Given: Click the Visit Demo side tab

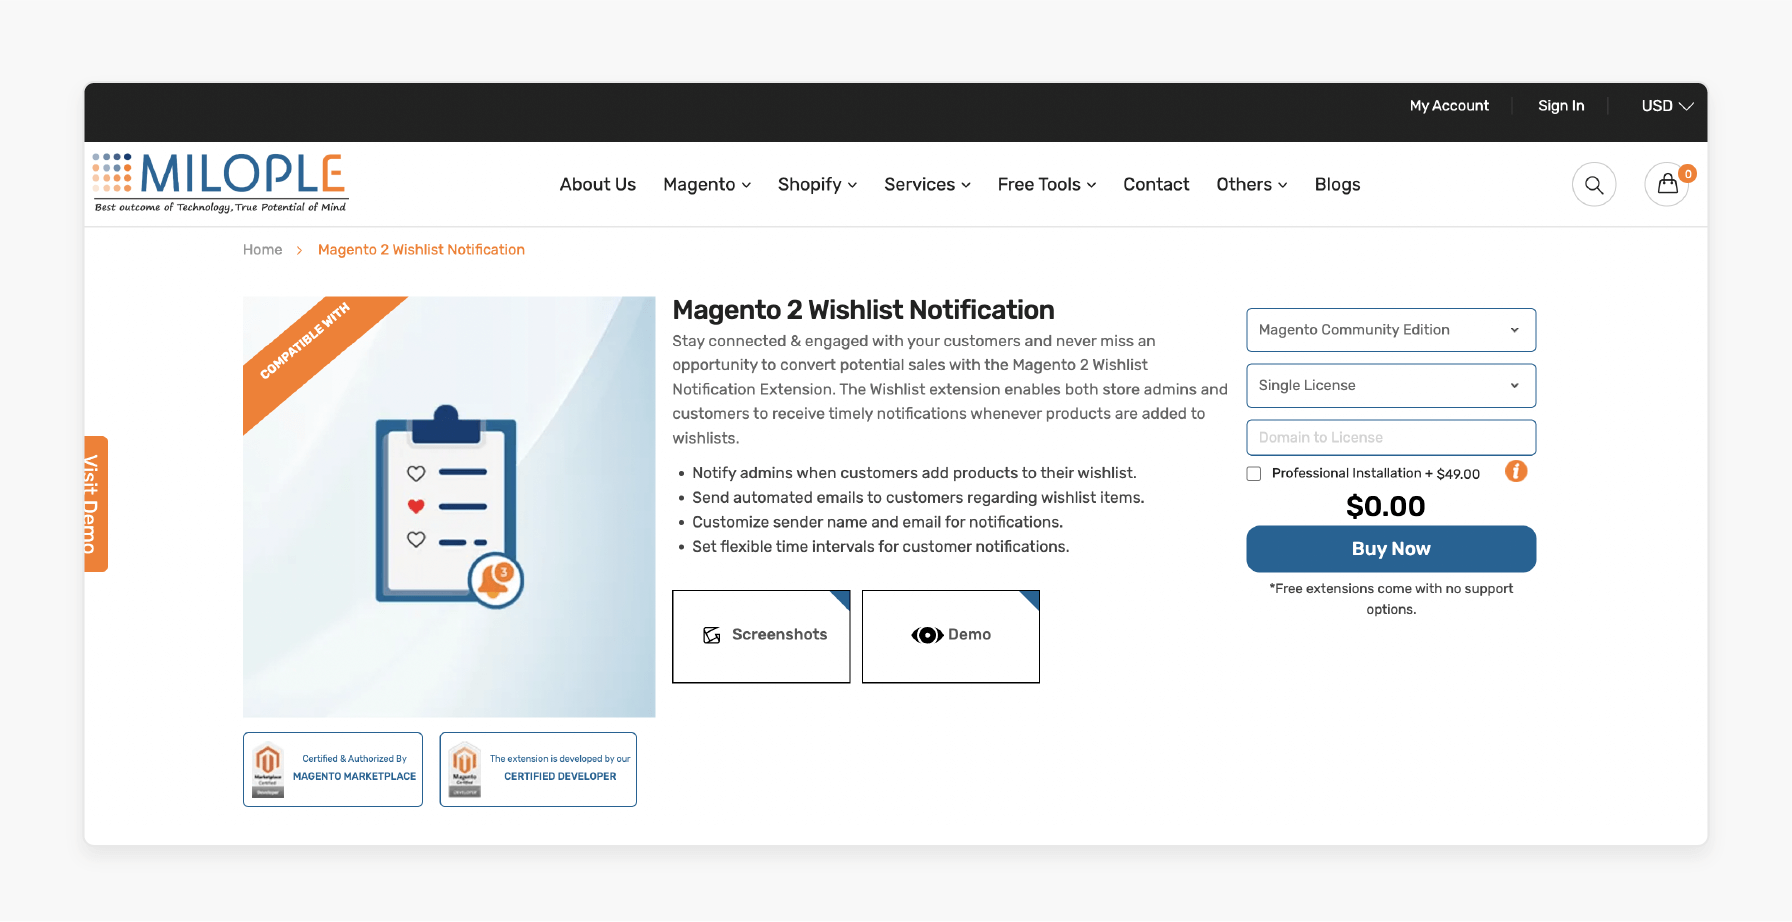Looking at the screenshot, I should 95,504.
